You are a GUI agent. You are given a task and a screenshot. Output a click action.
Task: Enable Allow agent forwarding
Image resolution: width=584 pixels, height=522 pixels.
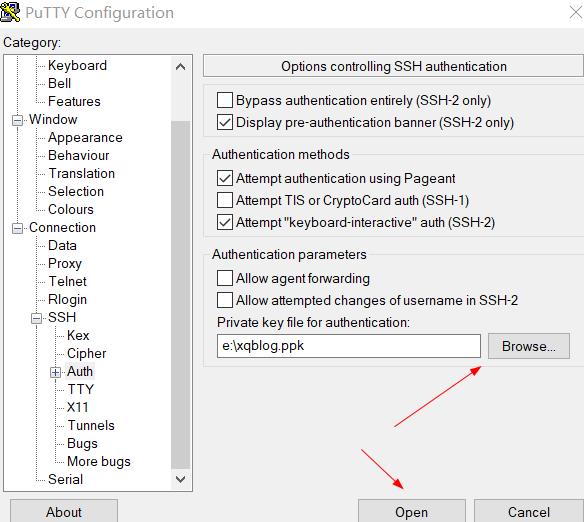click(x=225, y=278)
